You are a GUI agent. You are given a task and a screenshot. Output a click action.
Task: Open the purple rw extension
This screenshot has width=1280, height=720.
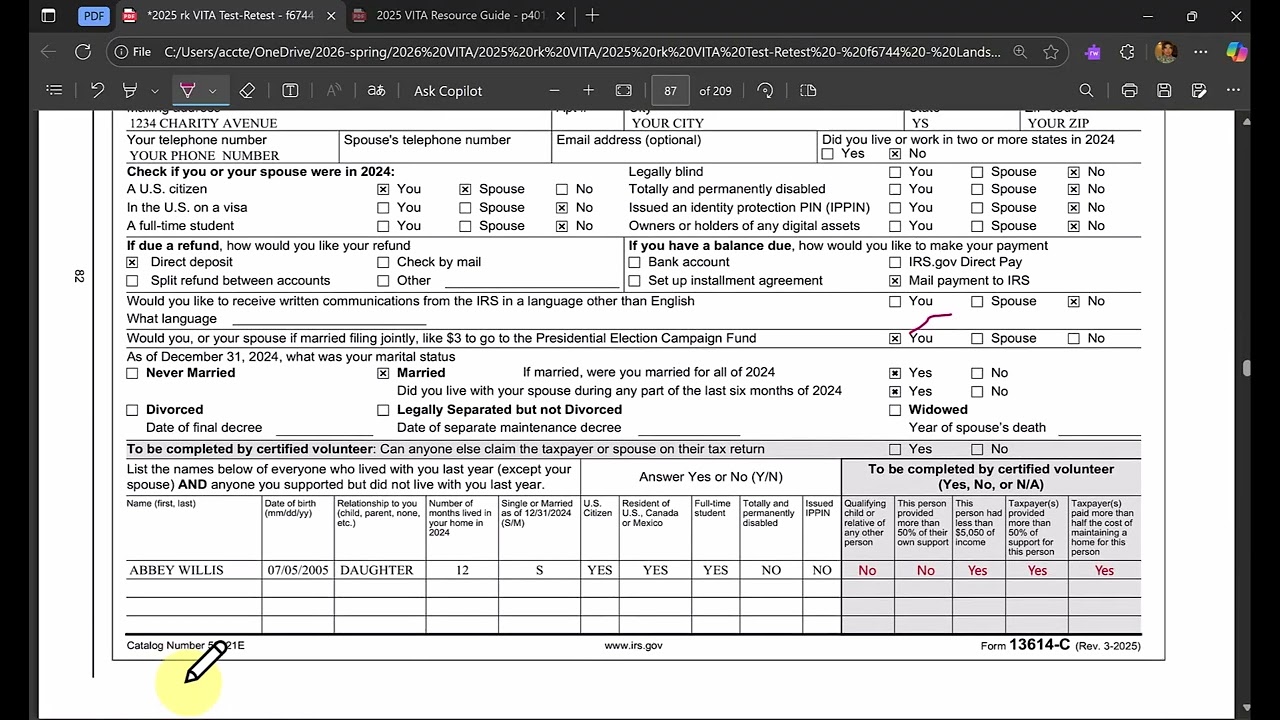point(1093,52)
